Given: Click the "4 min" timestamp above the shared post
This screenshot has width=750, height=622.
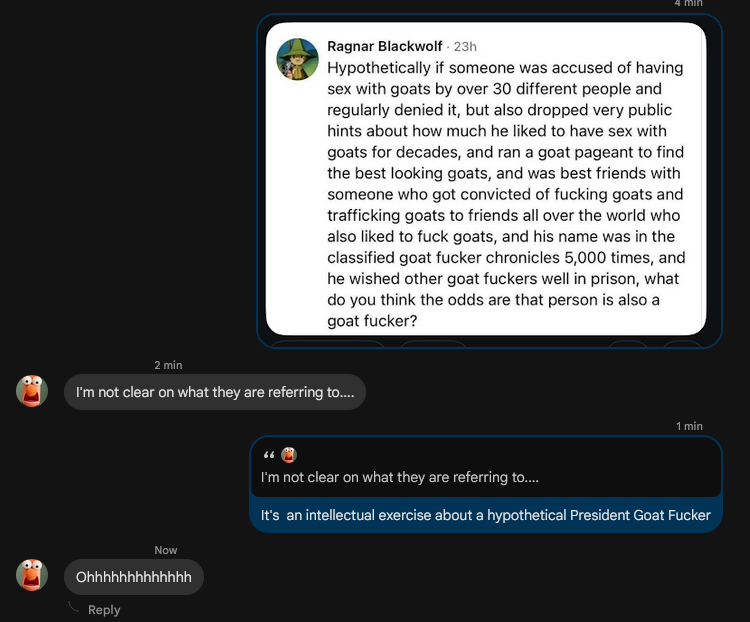Looking at the screenshot, I should coord(689,4).
